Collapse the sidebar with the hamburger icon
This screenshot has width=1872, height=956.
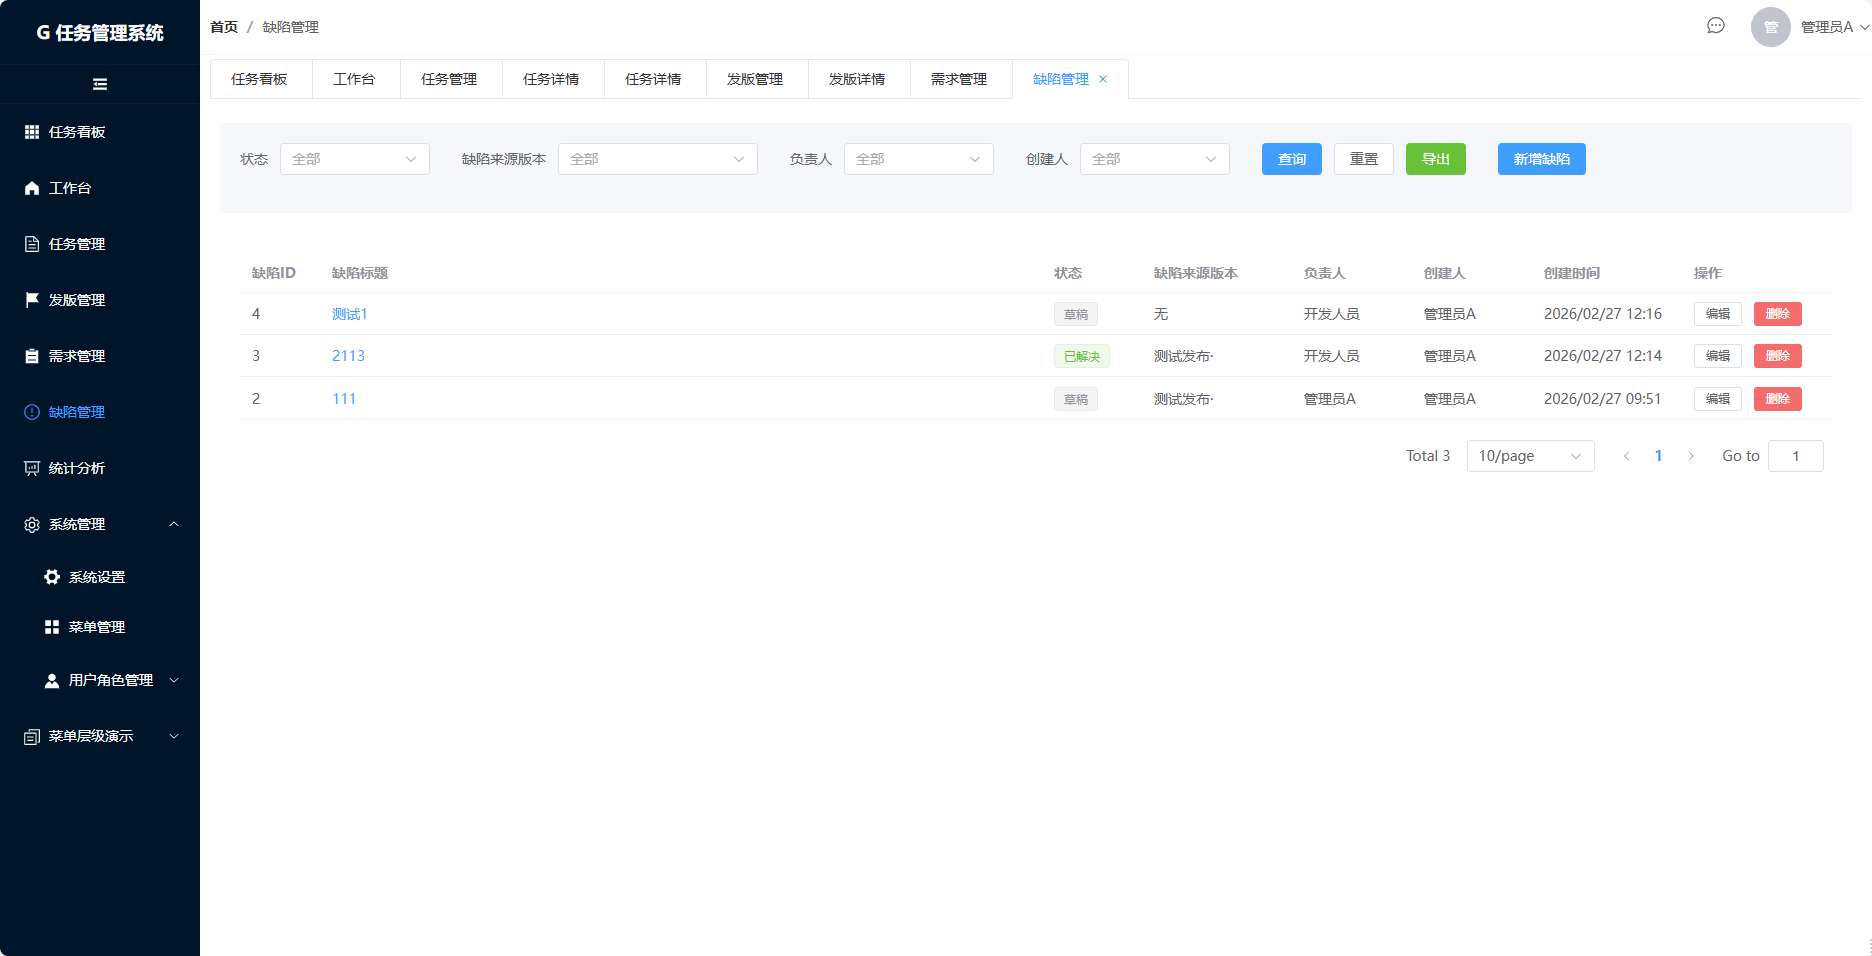100,84
